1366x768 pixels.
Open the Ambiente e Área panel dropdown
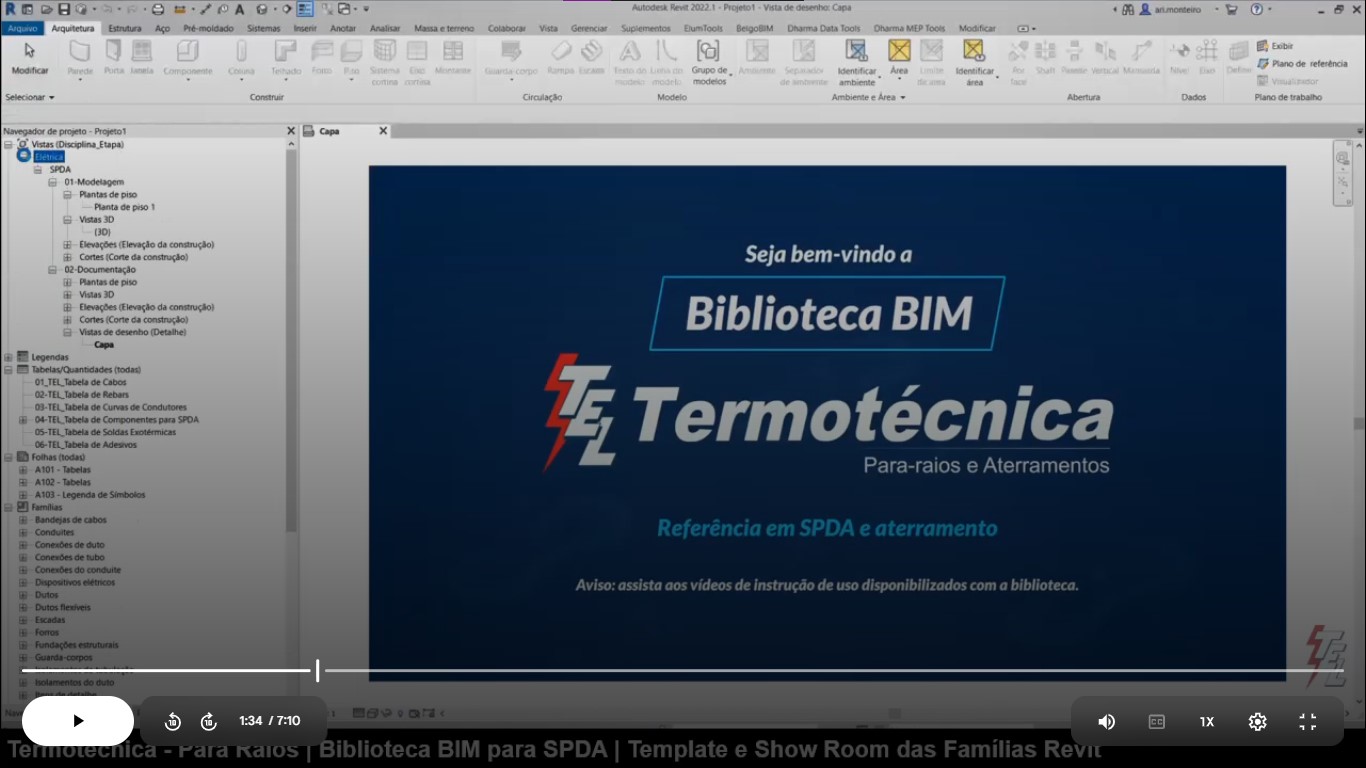868,97
